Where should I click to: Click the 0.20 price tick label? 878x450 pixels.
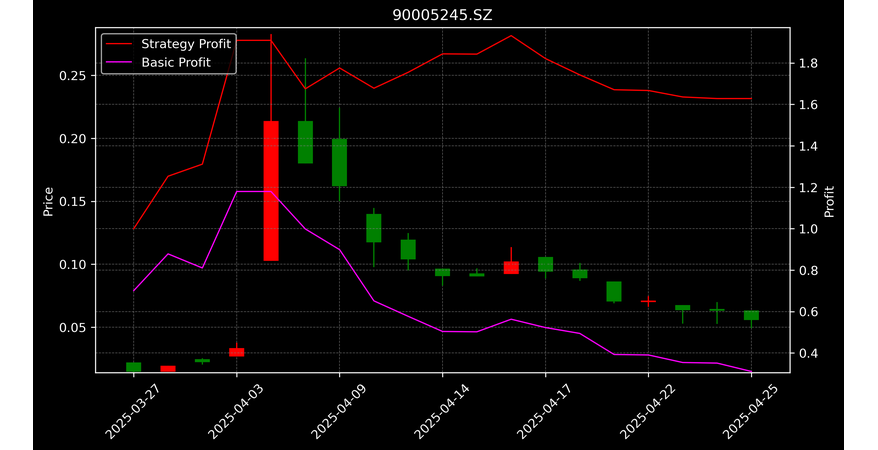[73, 139]
